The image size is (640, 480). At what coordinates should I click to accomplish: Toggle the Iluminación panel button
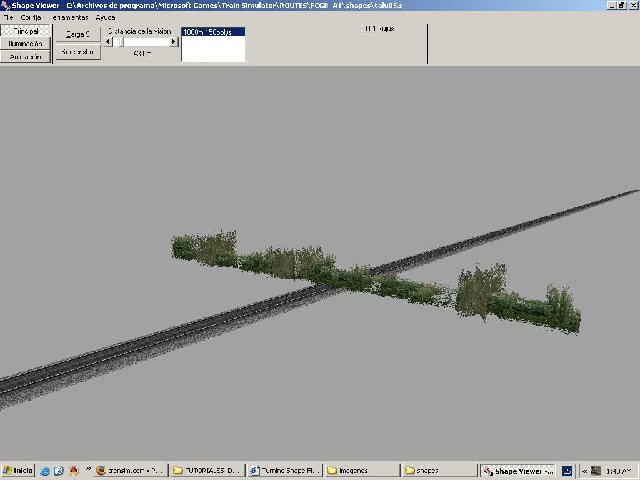point(26,44)
